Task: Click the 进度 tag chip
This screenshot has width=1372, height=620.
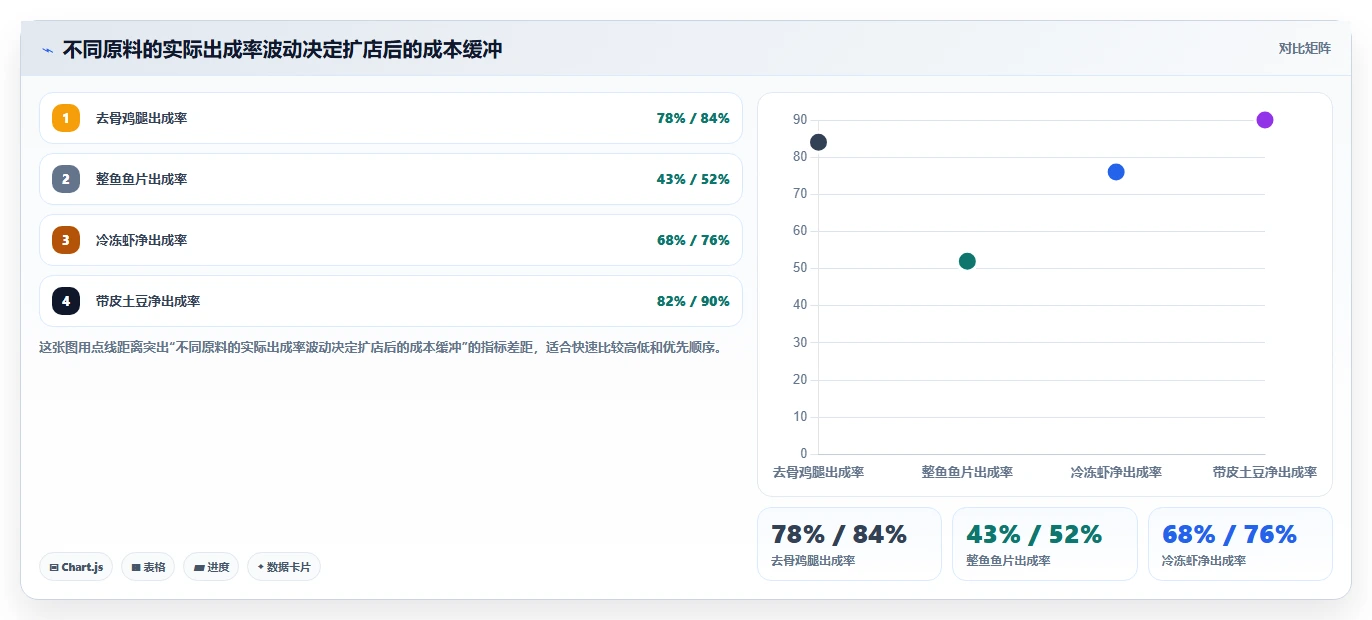Action: coord(211,567)
